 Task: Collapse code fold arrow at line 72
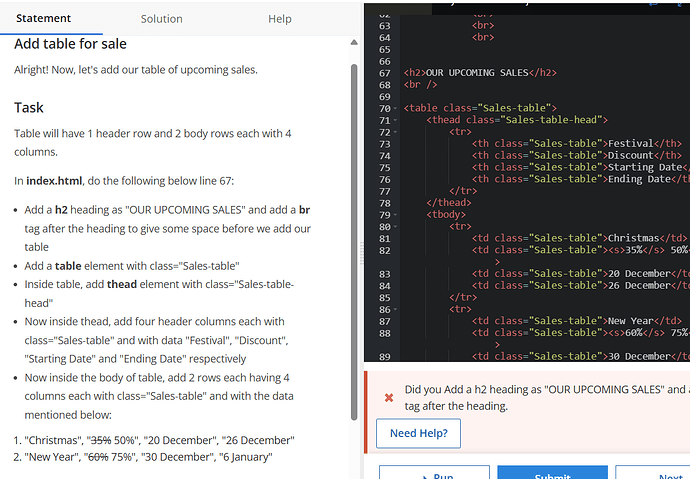click(x=395, y=132)
